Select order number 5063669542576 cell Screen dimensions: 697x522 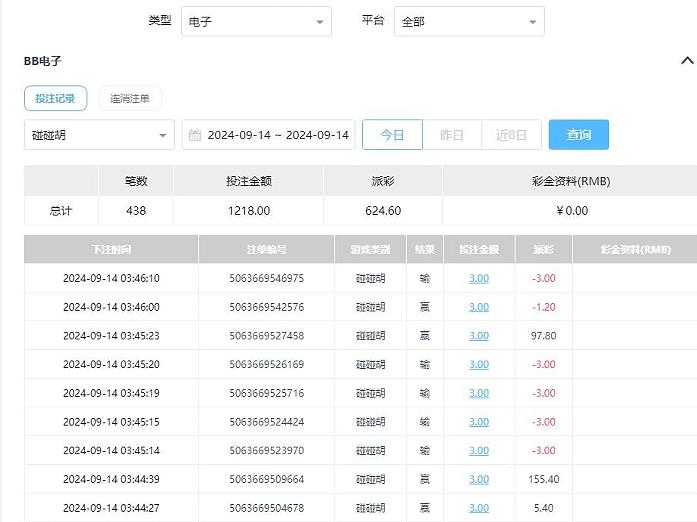click(x=266, y=307)
